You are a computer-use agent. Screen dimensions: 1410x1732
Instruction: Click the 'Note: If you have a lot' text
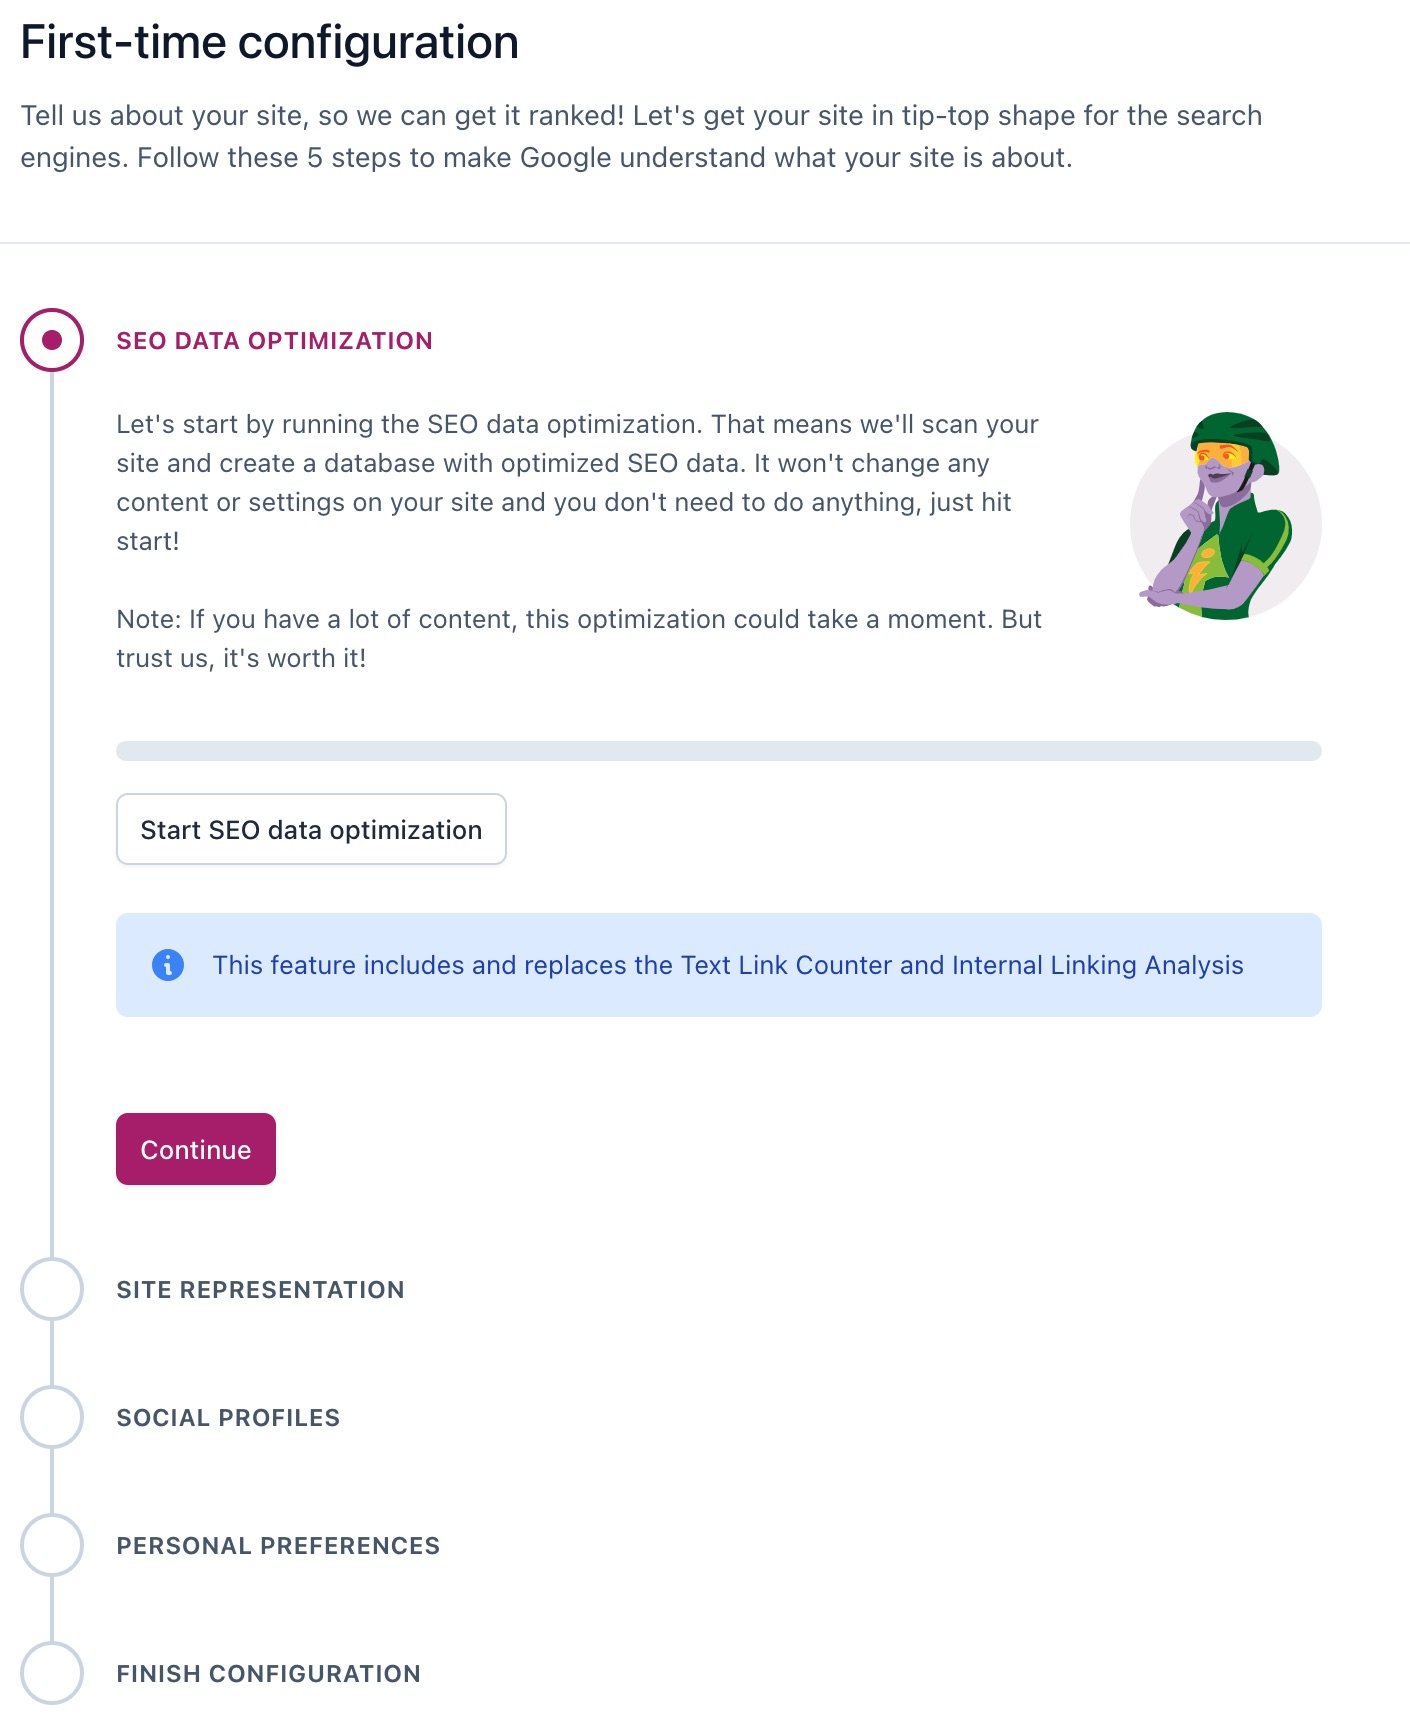click(578, 638)
